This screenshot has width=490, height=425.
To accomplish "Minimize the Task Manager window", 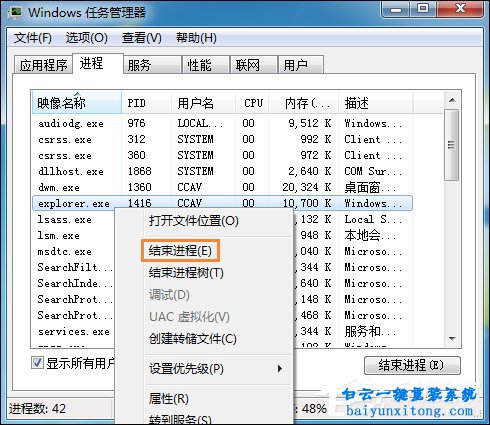I will (396, 9).
